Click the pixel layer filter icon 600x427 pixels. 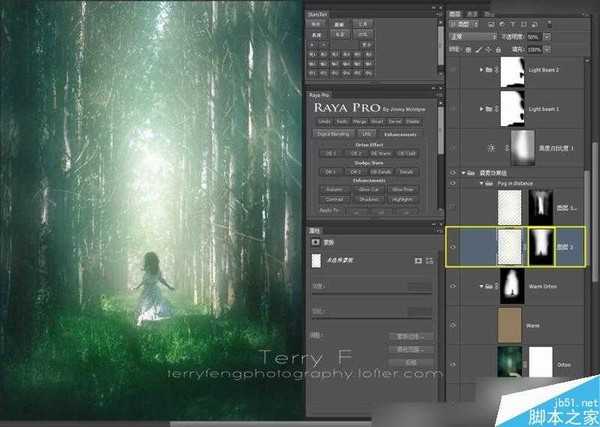(x=492, y=24)
